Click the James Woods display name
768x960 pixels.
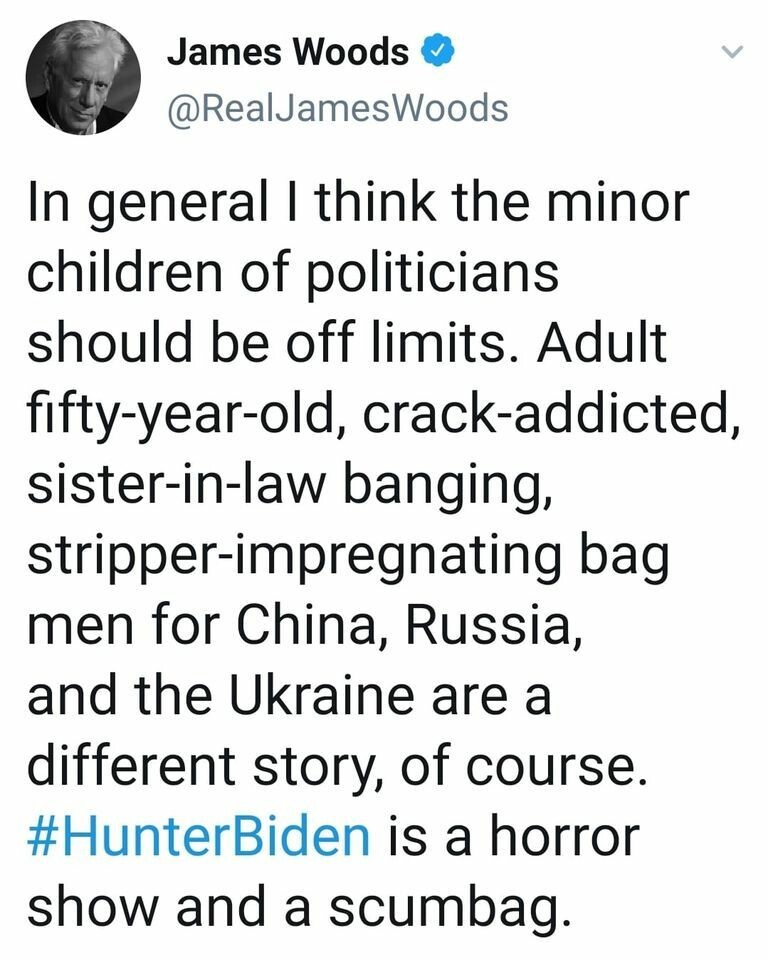coord(288,52)
